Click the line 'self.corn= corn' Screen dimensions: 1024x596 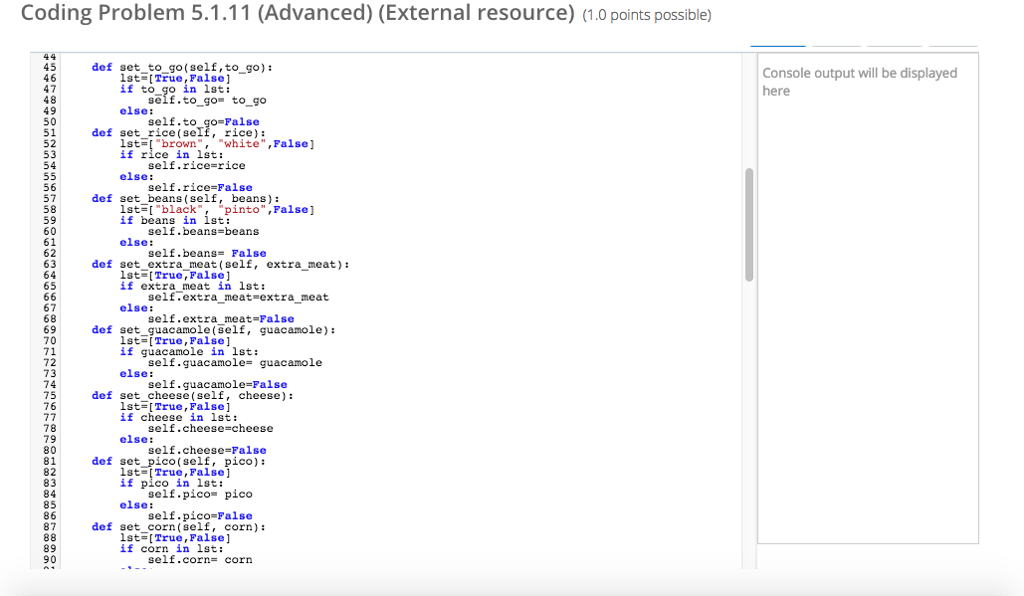point(200,560)
